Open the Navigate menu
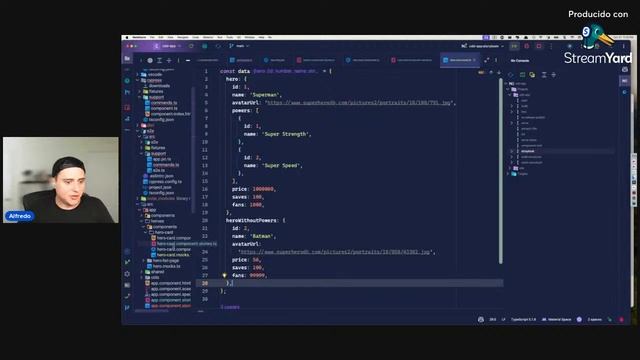Viewport: 640px width, 360px height. pyautogui.click(x=183, y=37)
